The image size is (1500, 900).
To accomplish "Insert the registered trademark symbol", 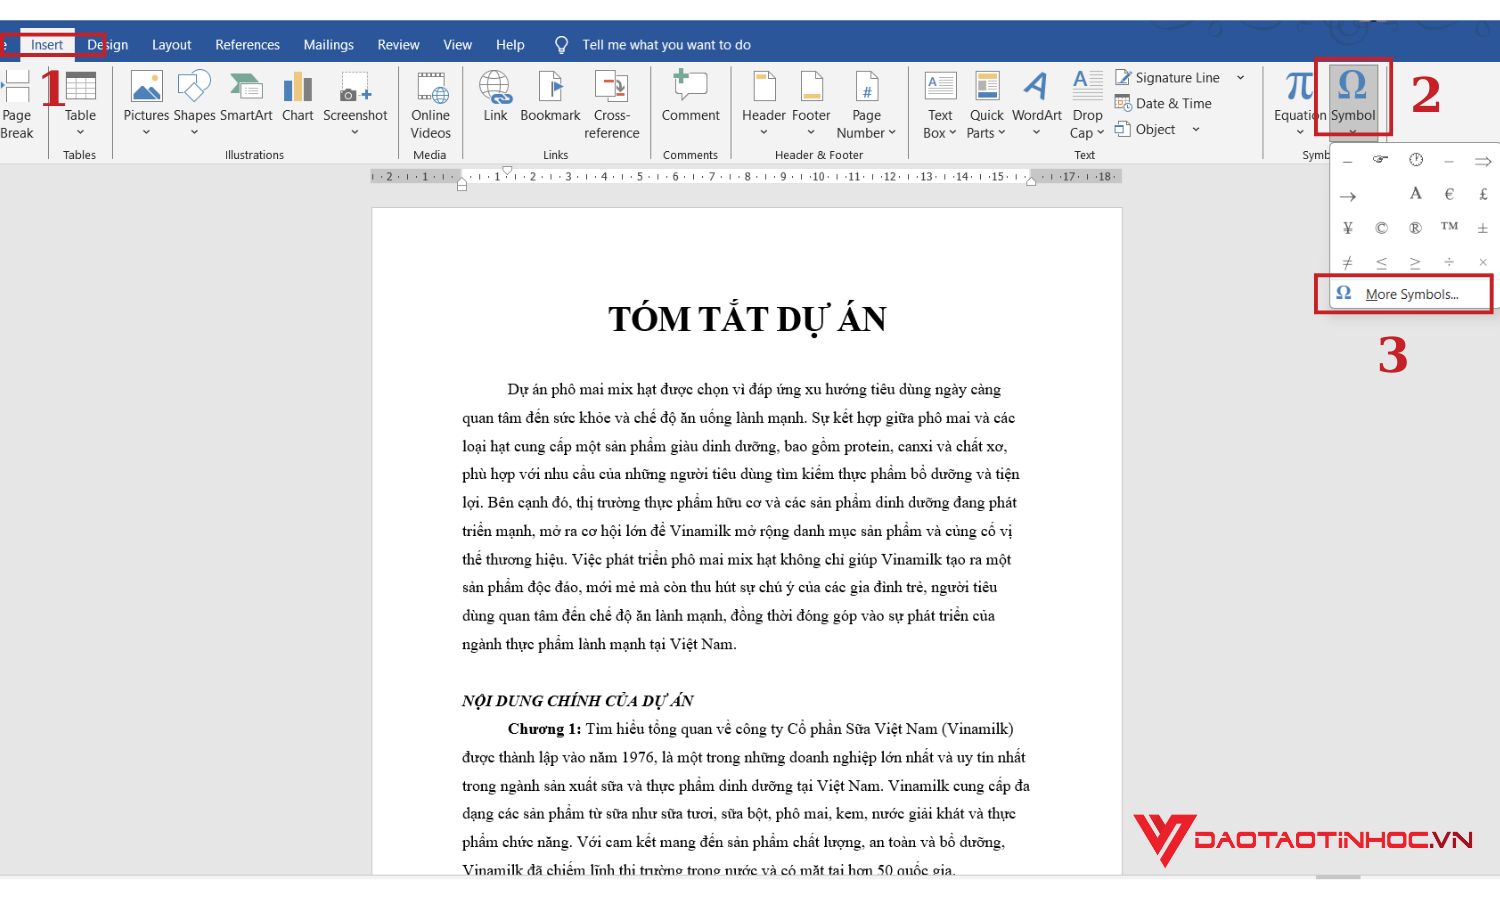I will click(x=1415, y=228).
